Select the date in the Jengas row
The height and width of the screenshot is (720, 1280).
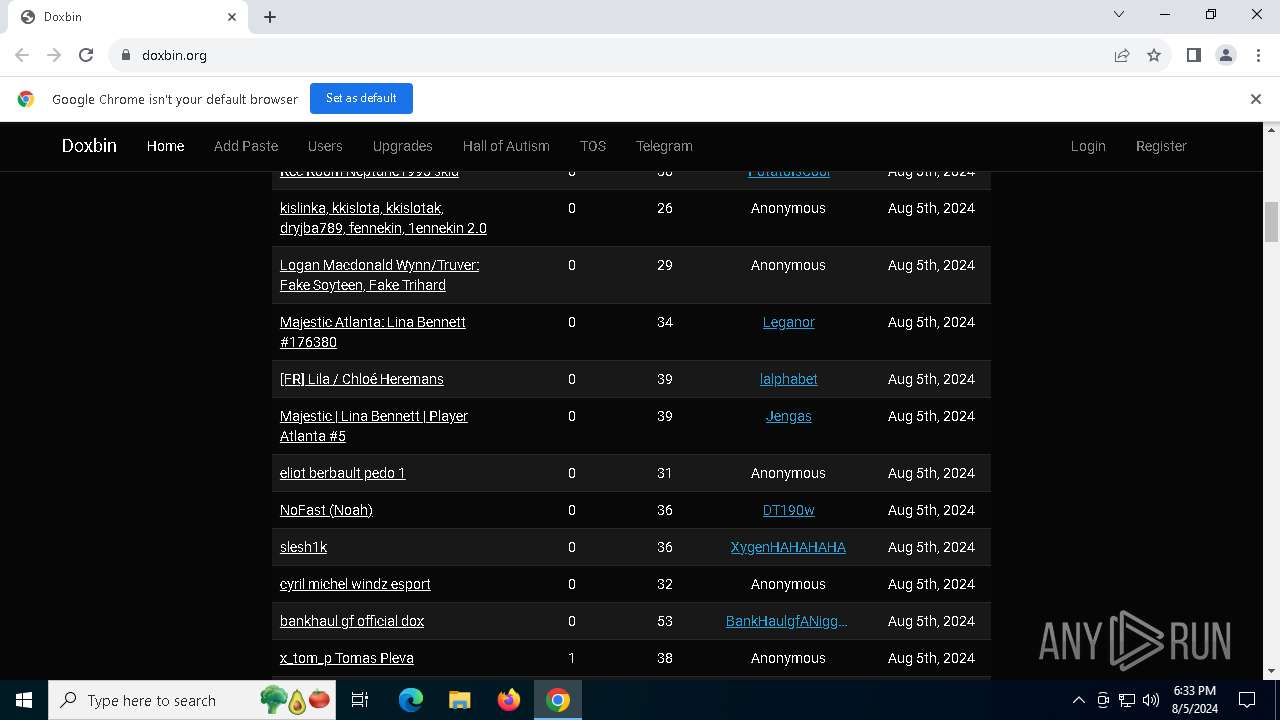click(x=931, y=416)
